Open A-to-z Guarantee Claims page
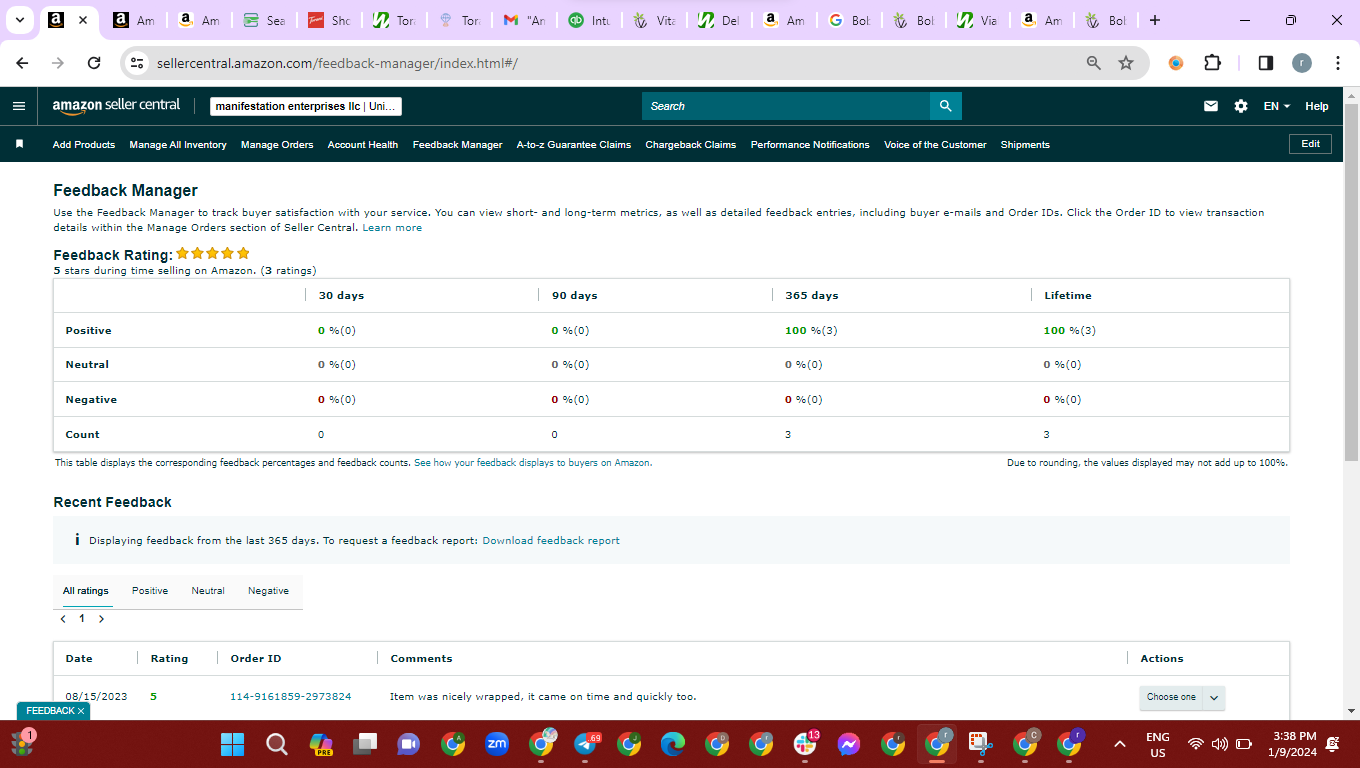Screen dimensions: 1360x768 pyautogui.click(x=574, y=145)
